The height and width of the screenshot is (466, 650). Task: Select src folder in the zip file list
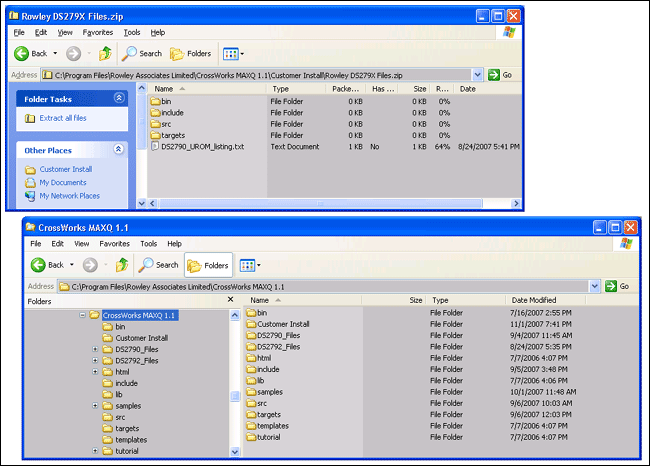tap(161, 124)
